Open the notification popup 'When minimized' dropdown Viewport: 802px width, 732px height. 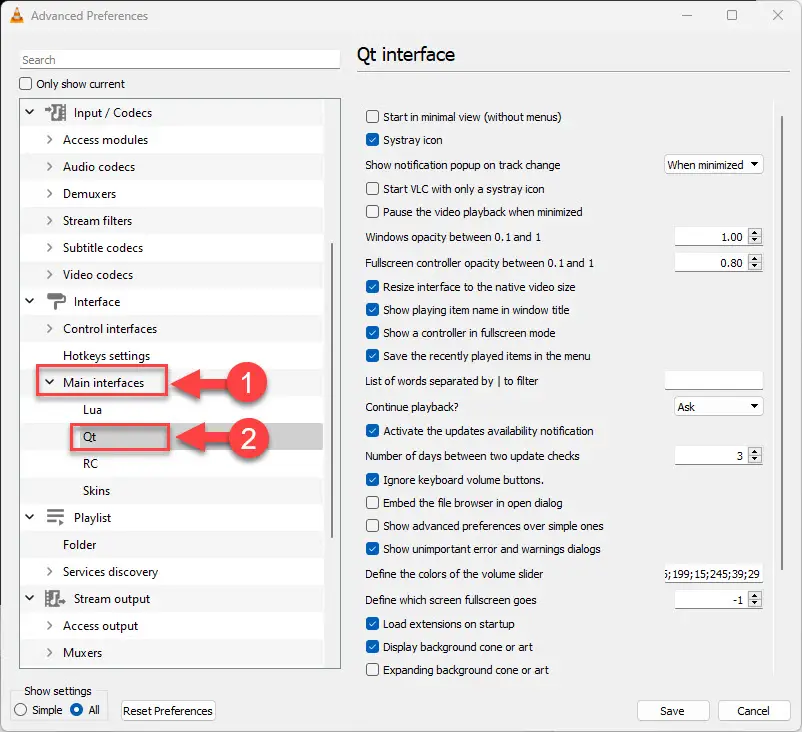pos(714,165)
